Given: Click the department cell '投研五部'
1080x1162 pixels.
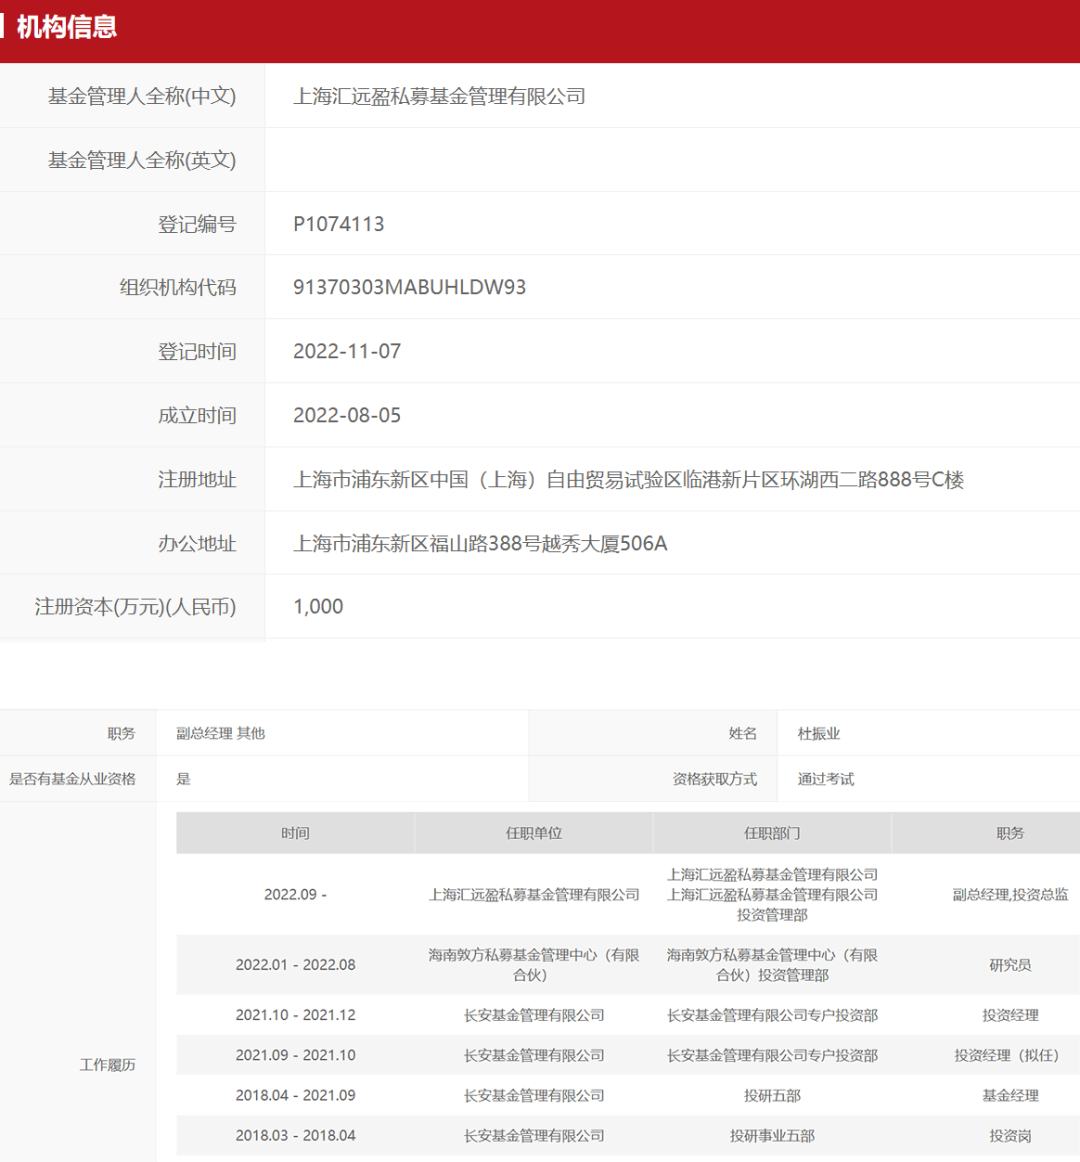Looking at the screenshot, I should [x=772, y=1095].
